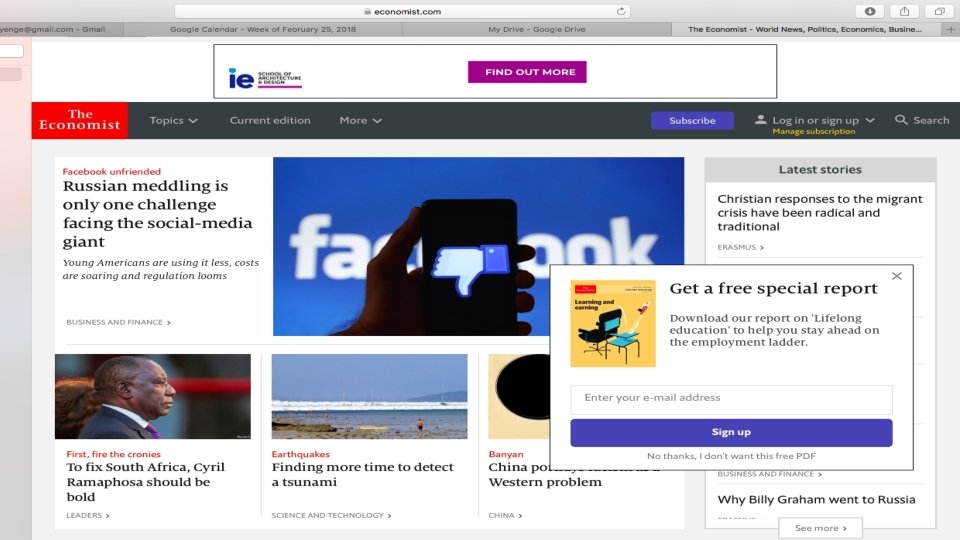Expand the Topics dropdown menu

pos(173,121)
